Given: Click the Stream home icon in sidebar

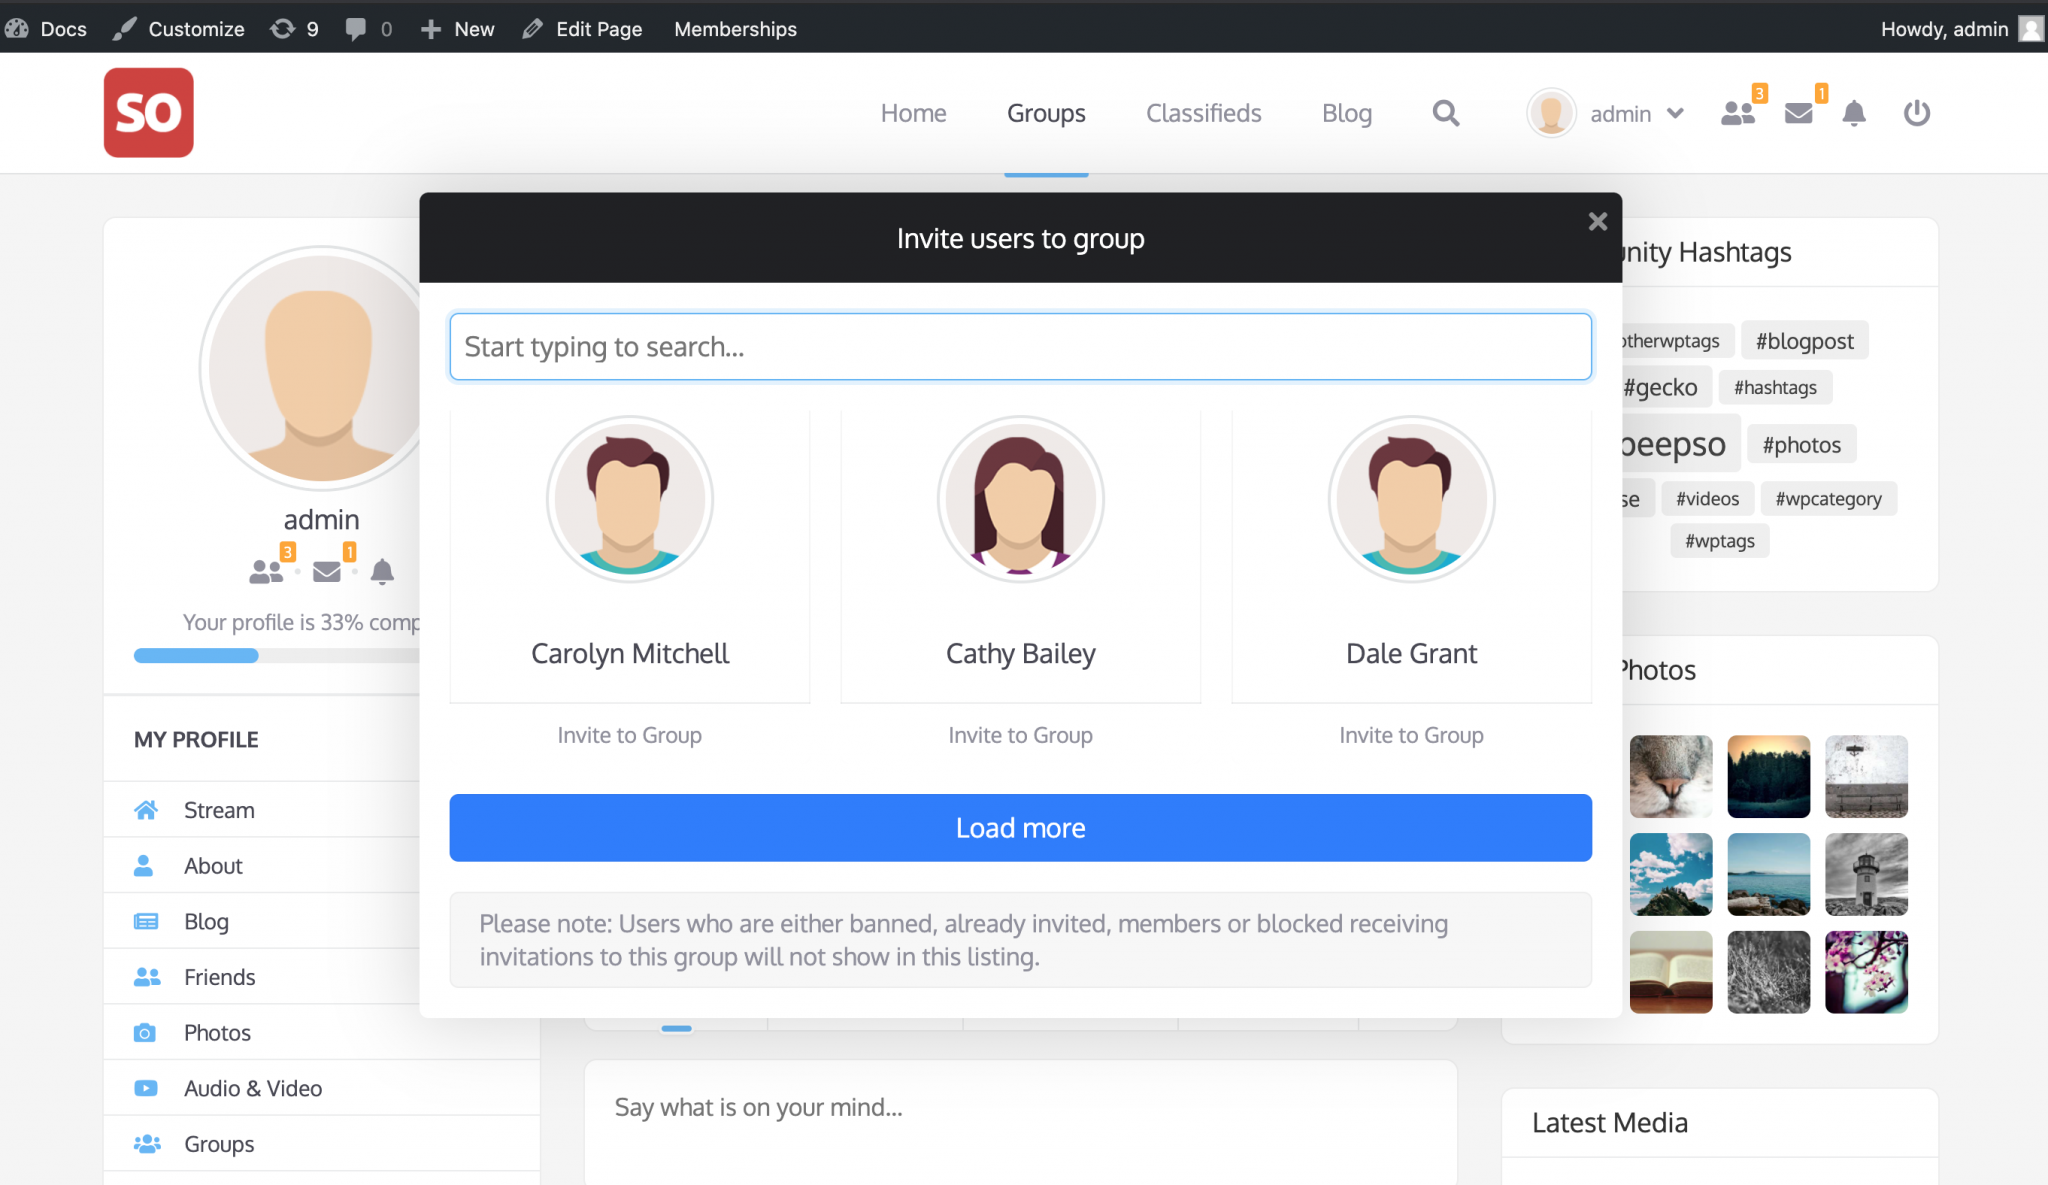Looking at the screenshot, I should point(146,809).
